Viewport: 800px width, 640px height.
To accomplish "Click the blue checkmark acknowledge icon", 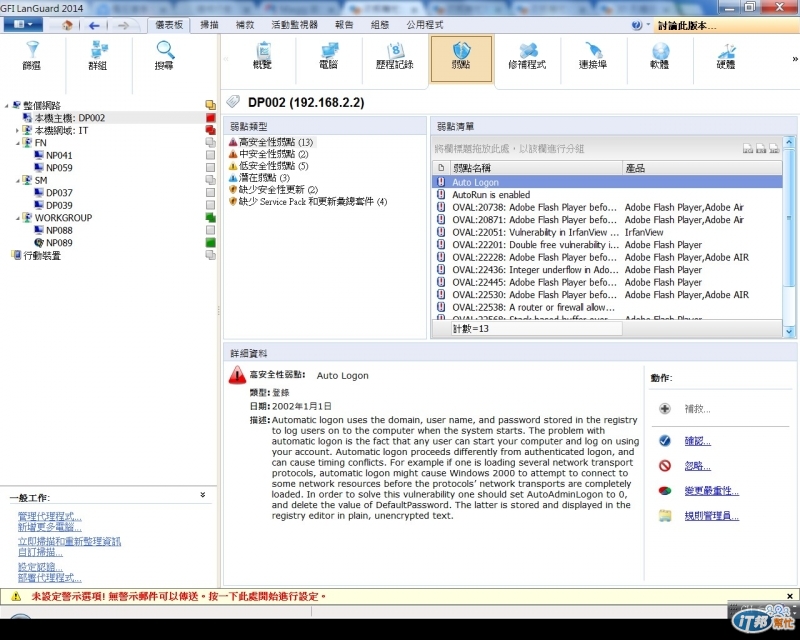I will 665,441.
